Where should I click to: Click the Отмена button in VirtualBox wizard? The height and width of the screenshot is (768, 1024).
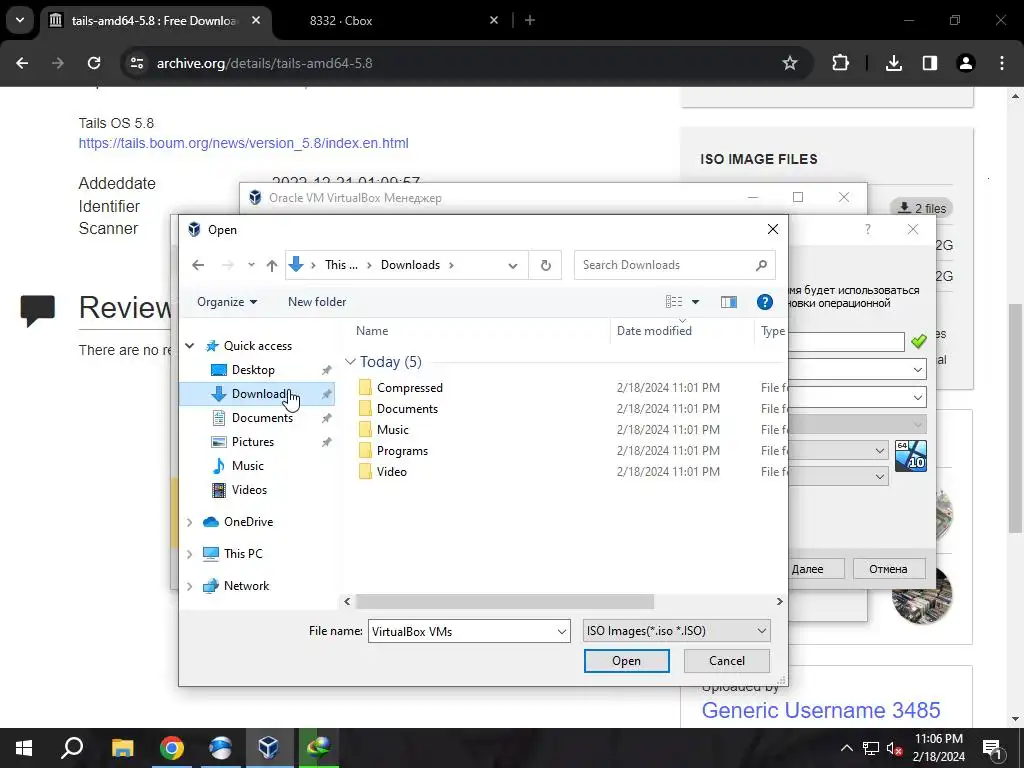click(x=888, y=569)
